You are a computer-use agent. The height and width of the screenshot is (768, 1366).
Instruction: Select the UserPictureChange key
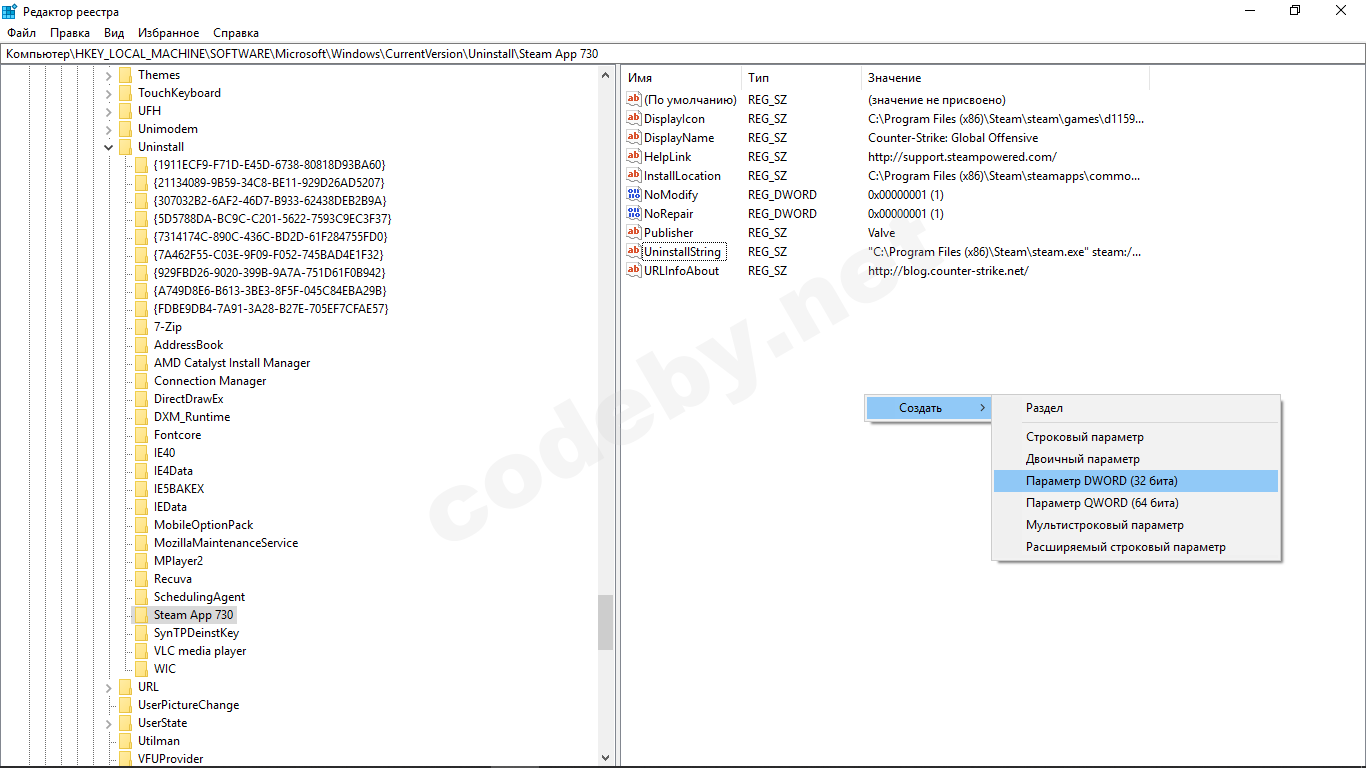pyautogui.click(x=189, y=705)
